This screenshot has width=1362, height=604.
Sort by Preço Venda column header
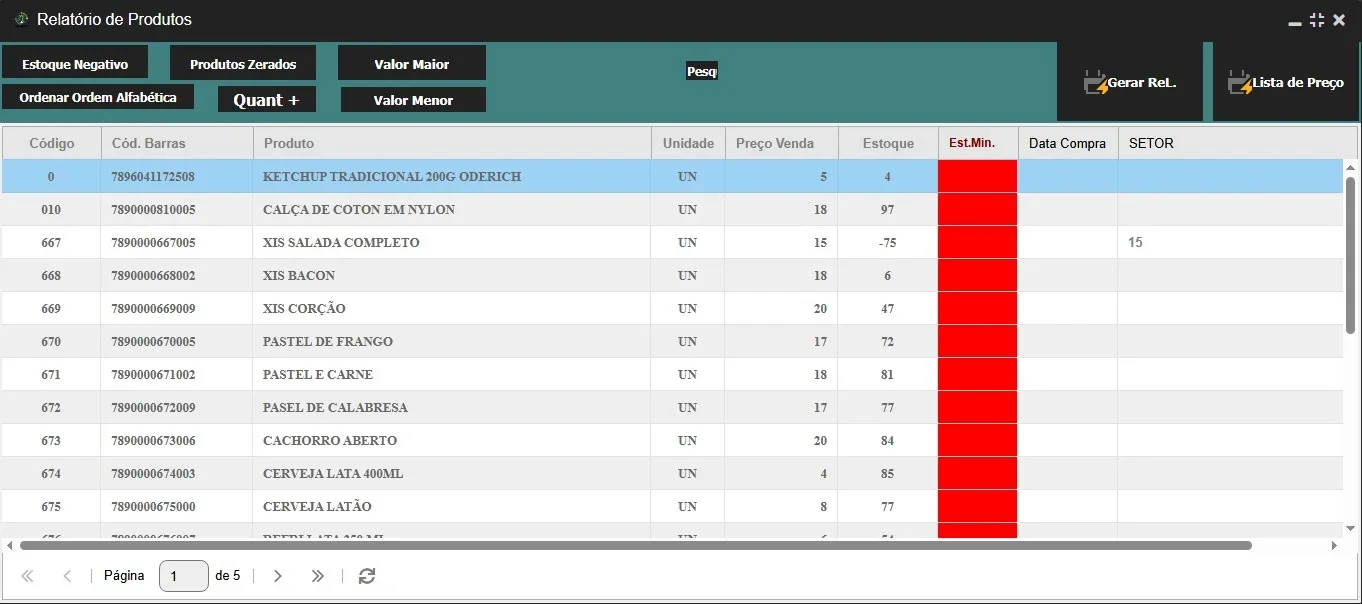click(781, 143)
